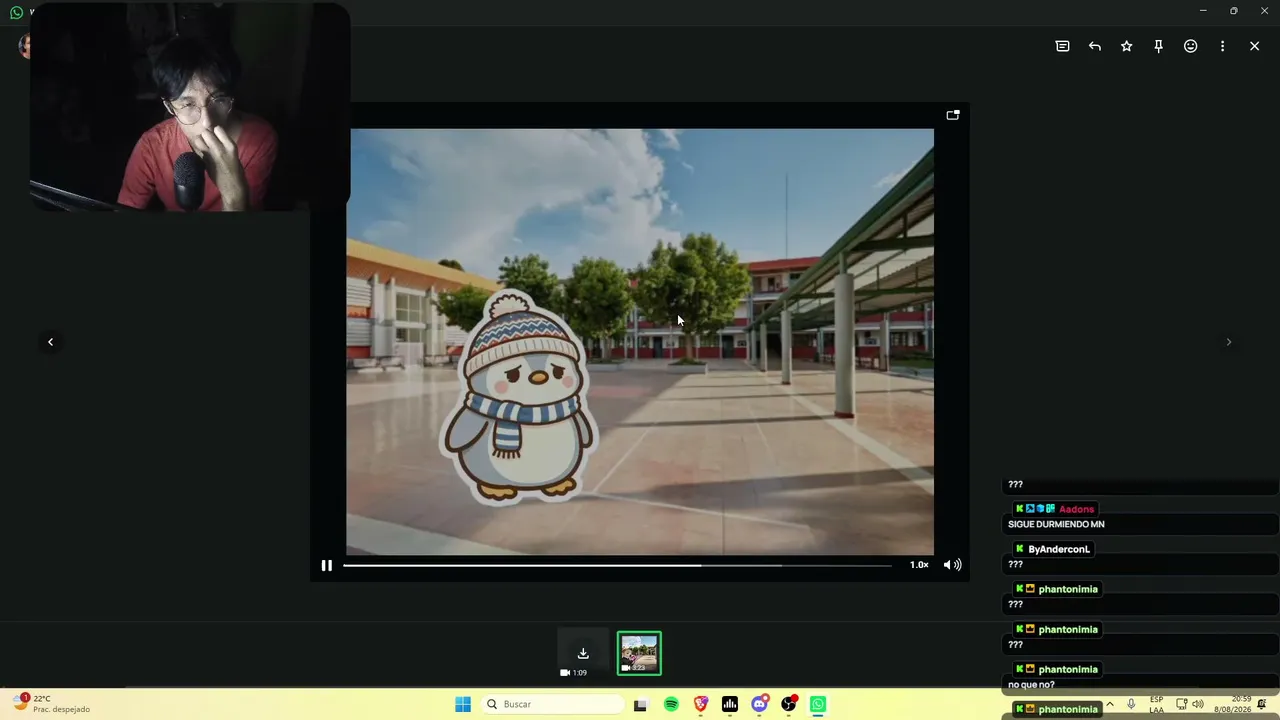The height and width of the screenshot is (720, 1280).
Task: Reply to this media with the arrow icon
Action: [1095, 46]
